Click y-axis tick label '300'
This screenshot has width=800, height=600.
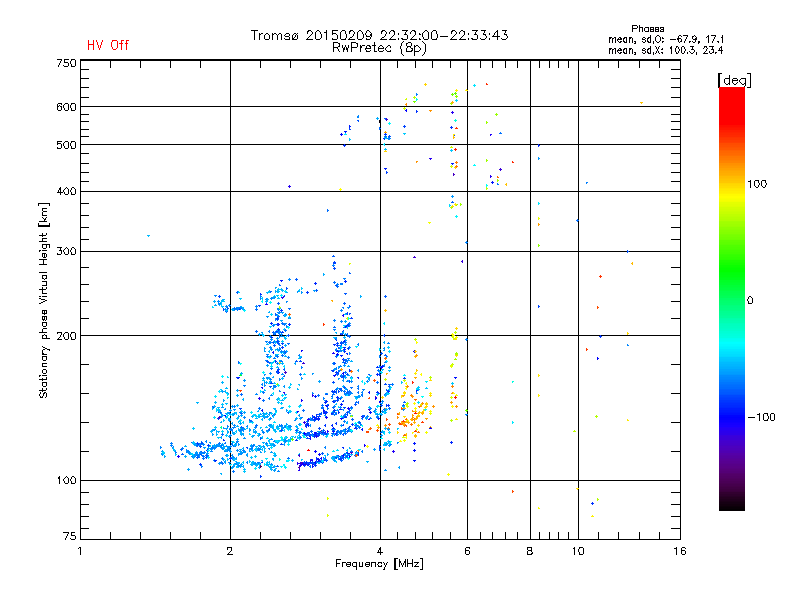(x=66, y=252)
